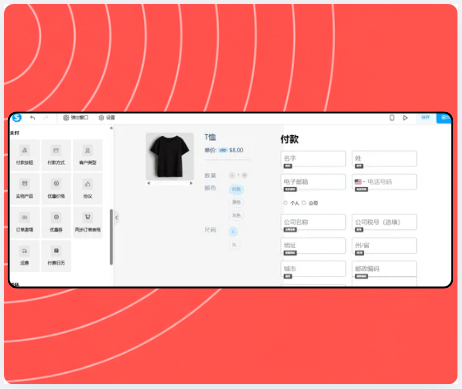Add the 付费日历 paid calendar component
The image size is (462, 389).
tap(56, 256)
